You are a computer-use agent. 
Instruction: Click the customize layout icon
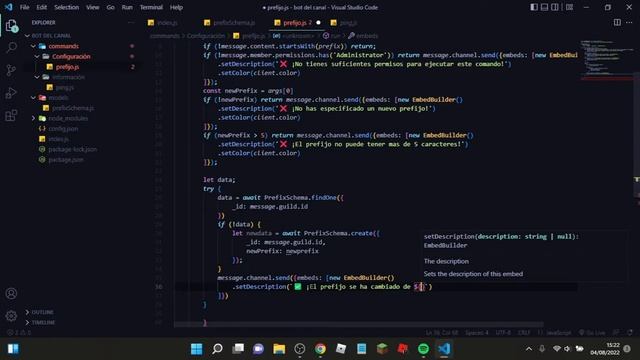click(569, 7)
